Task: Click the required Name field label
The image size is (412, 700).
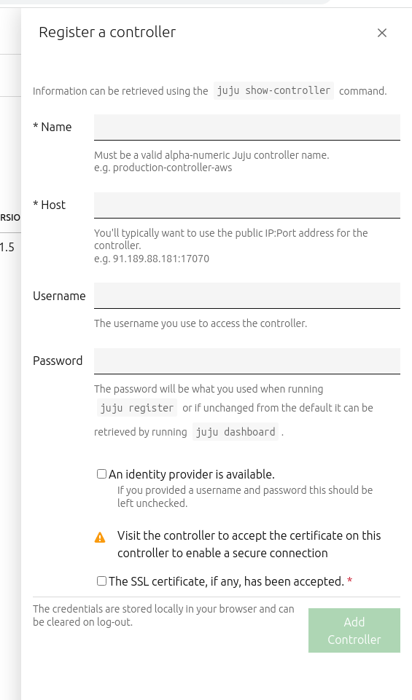Action: pos(52,127)
